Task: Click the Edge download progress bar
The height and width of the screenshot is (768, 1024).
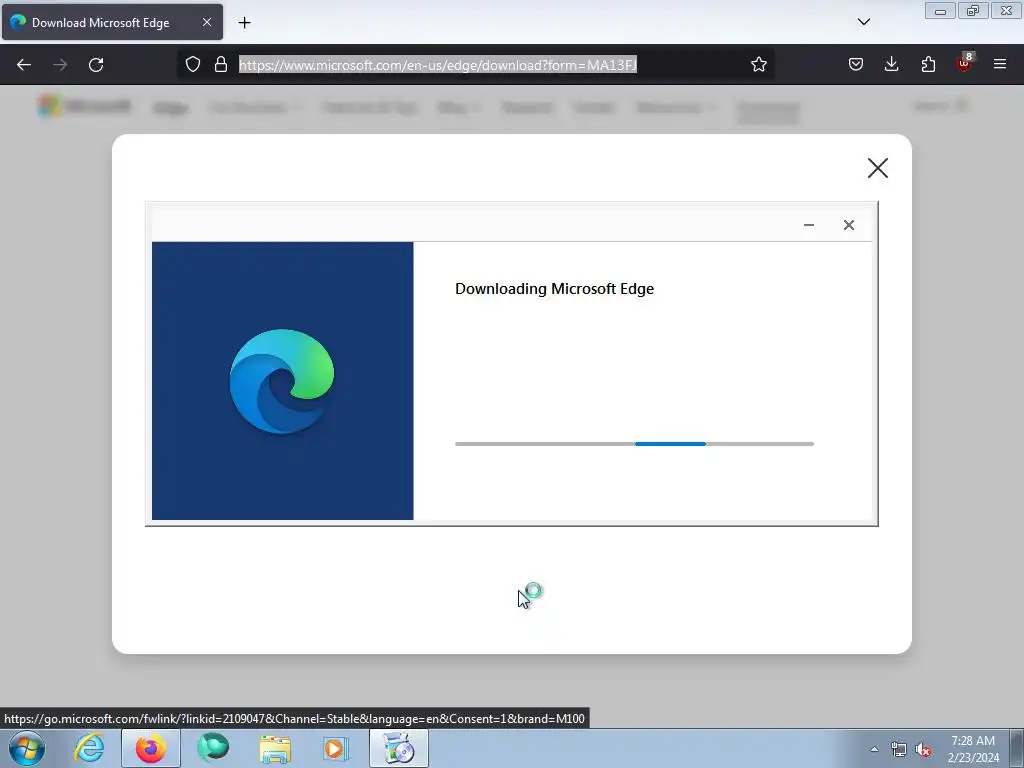Action: pos(634,444)
